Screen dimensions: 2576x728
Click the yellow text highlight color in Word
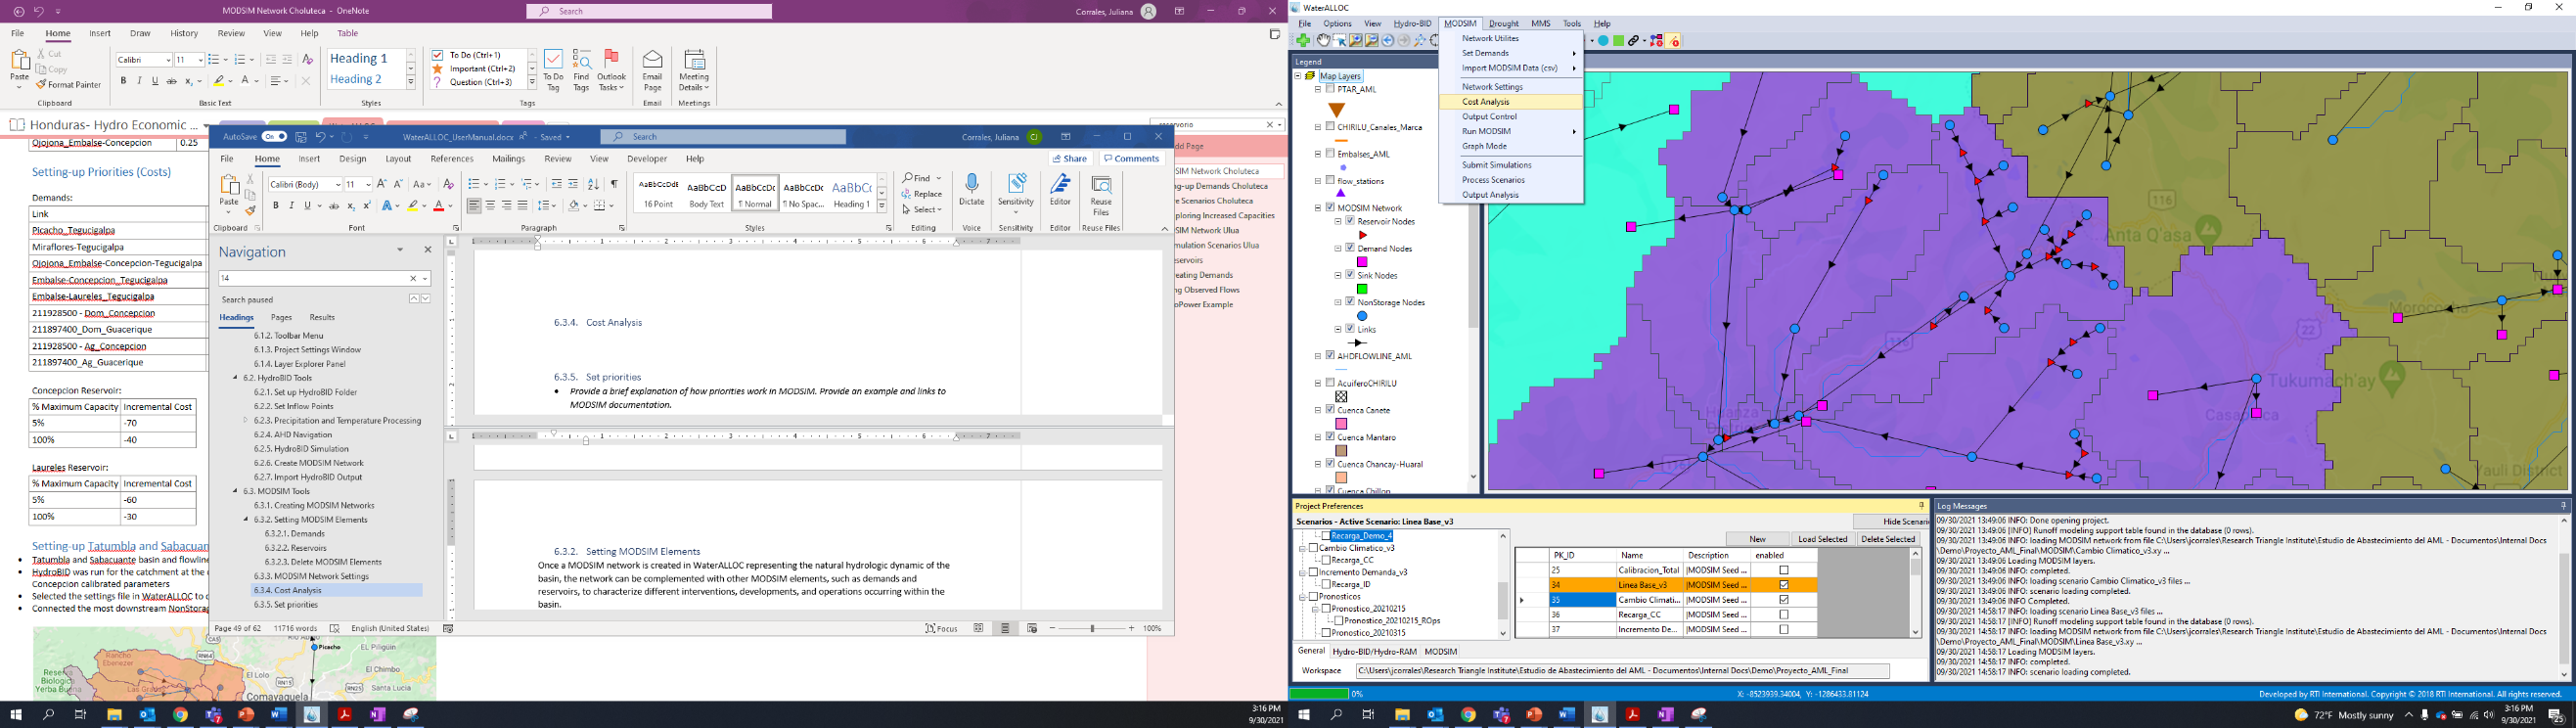pos(412,206)
